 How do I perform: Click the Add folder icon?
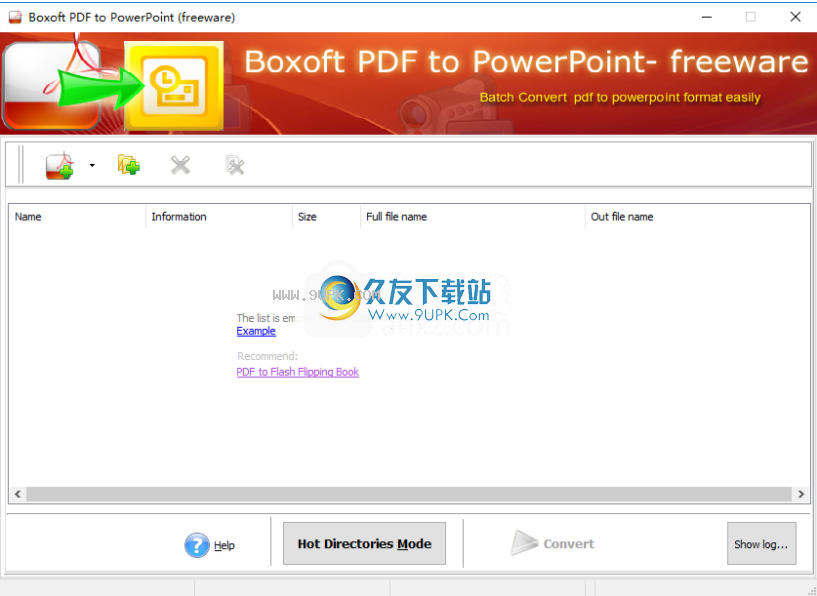[x=129, y=165]
